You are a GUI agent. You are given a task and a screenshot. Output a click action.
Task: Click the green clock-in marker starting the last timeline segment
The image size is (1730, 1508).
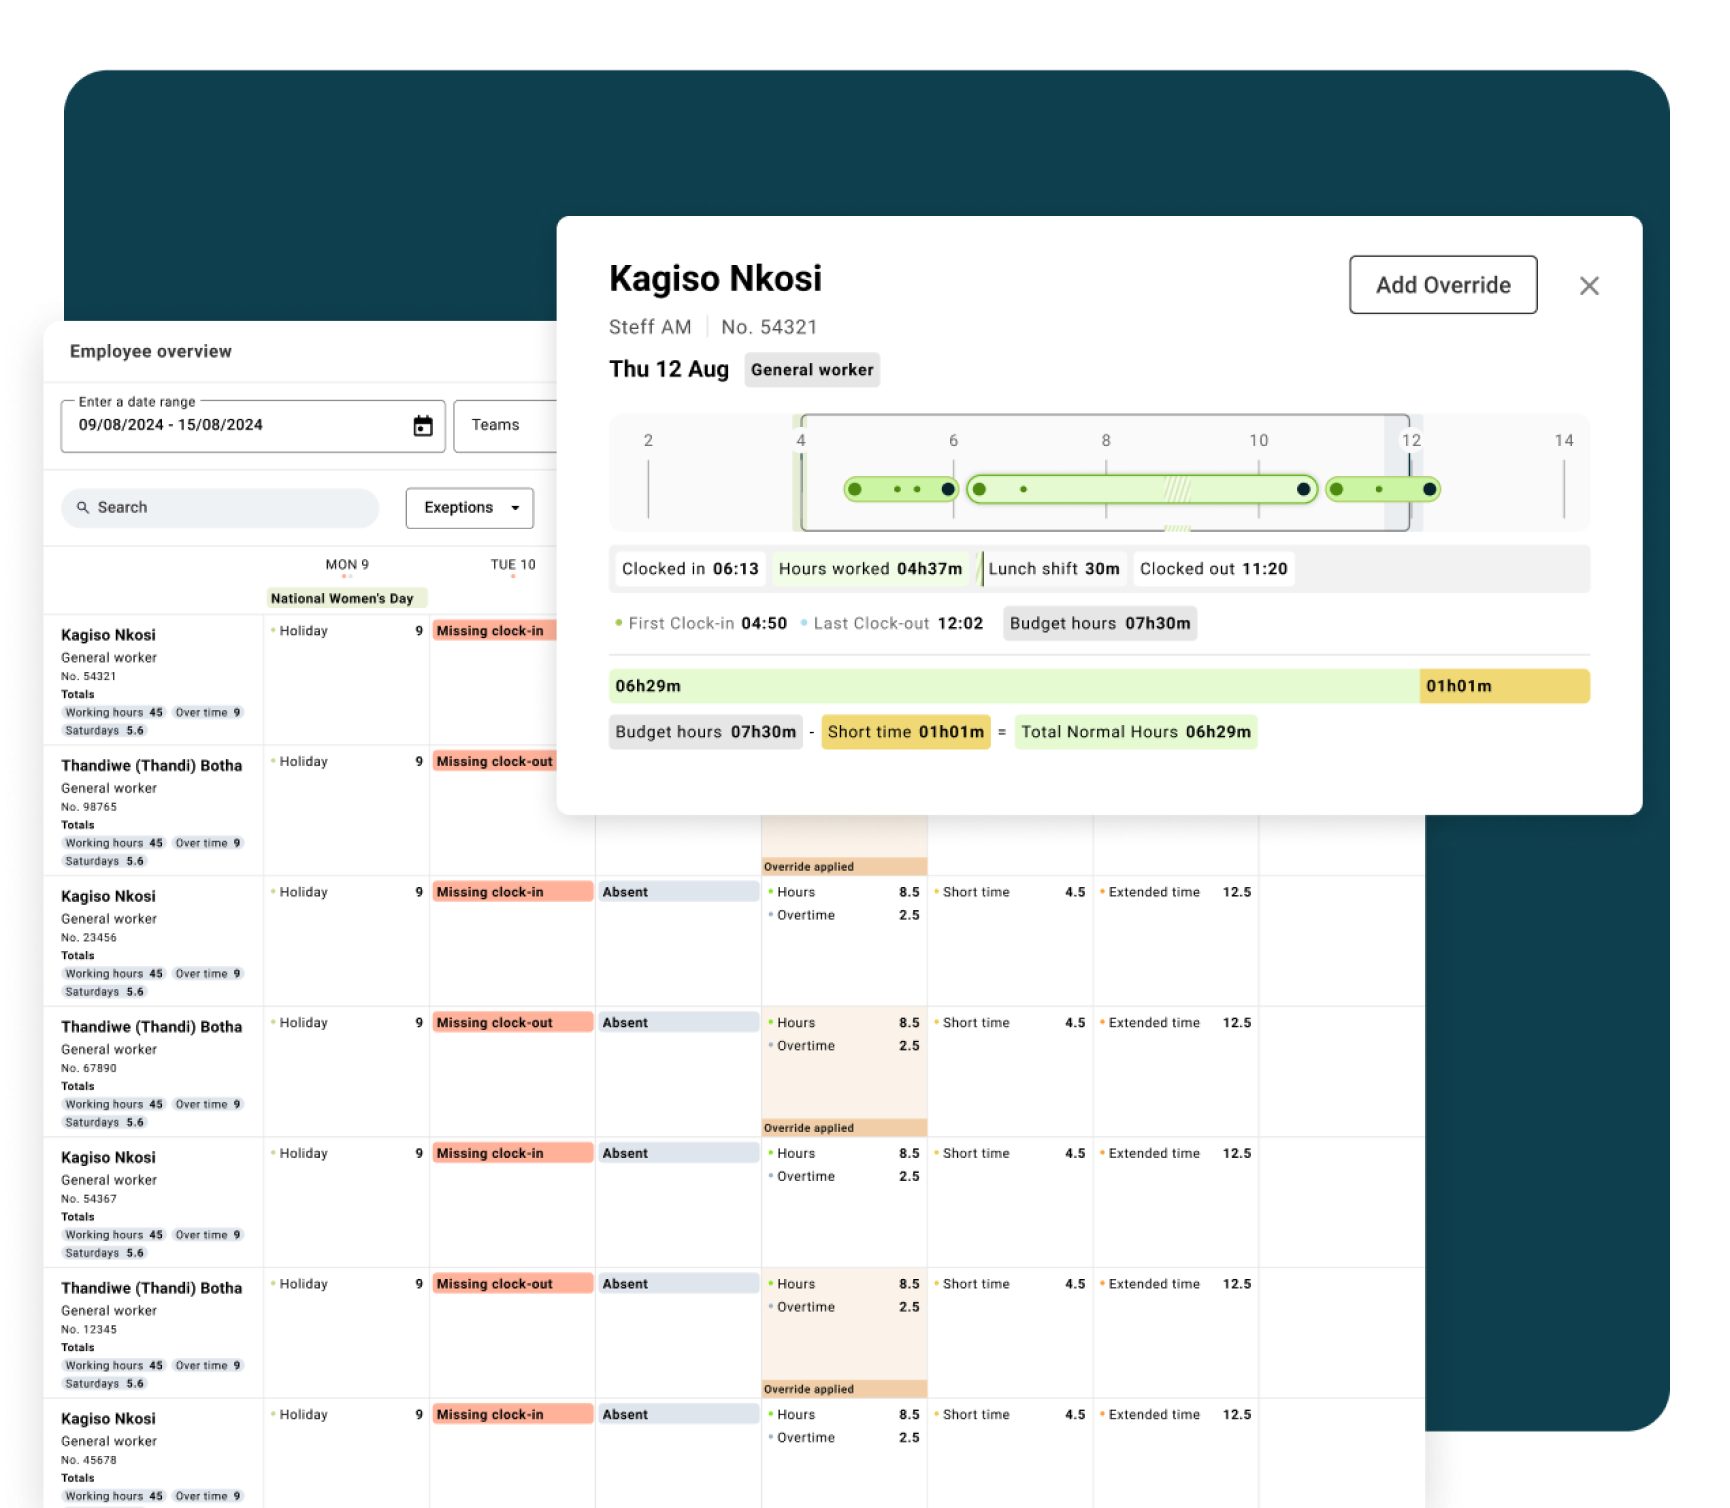(1335, 489)
